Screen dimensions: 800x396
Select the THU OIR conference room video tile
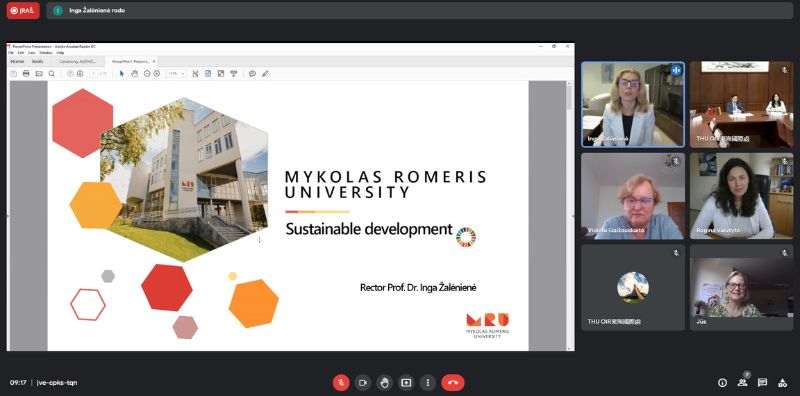[741, 105]
